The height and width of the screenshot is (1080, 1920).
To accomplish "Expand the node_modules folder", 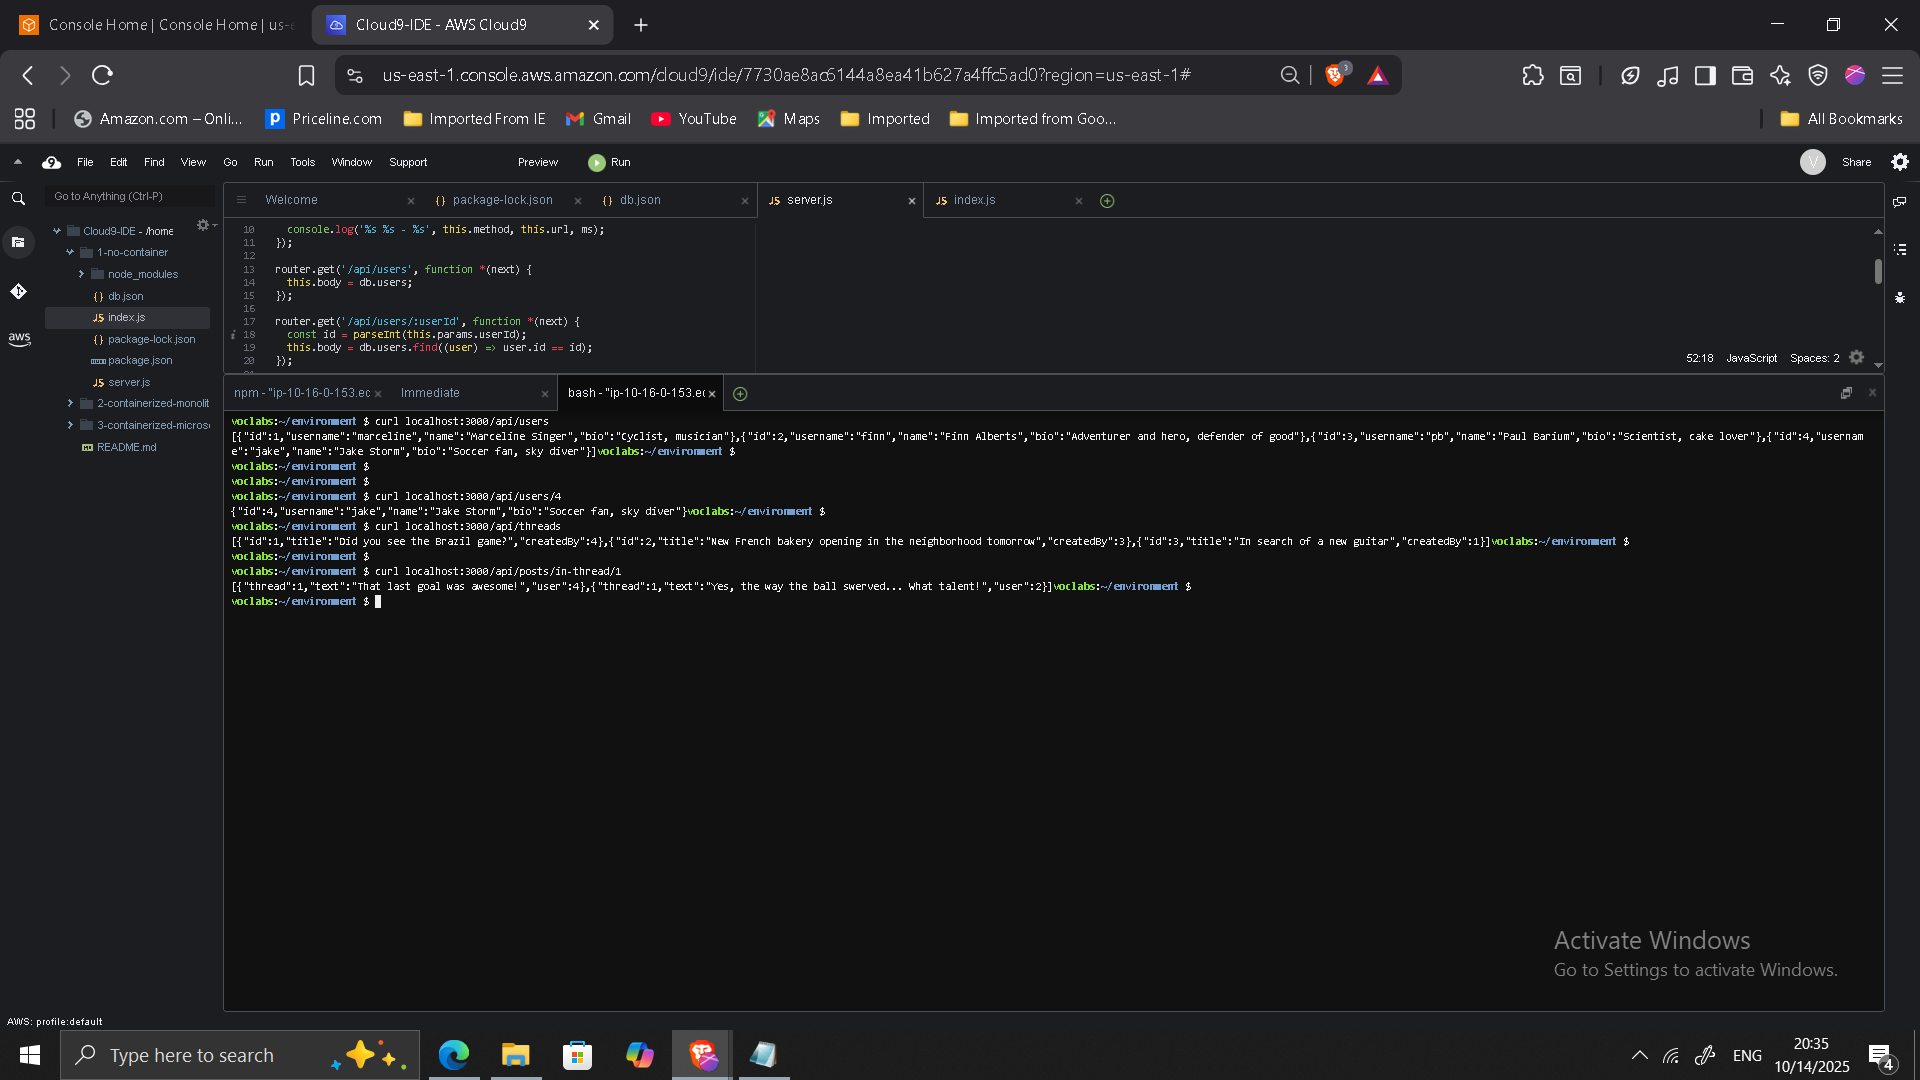I will [x=83, y=274].
